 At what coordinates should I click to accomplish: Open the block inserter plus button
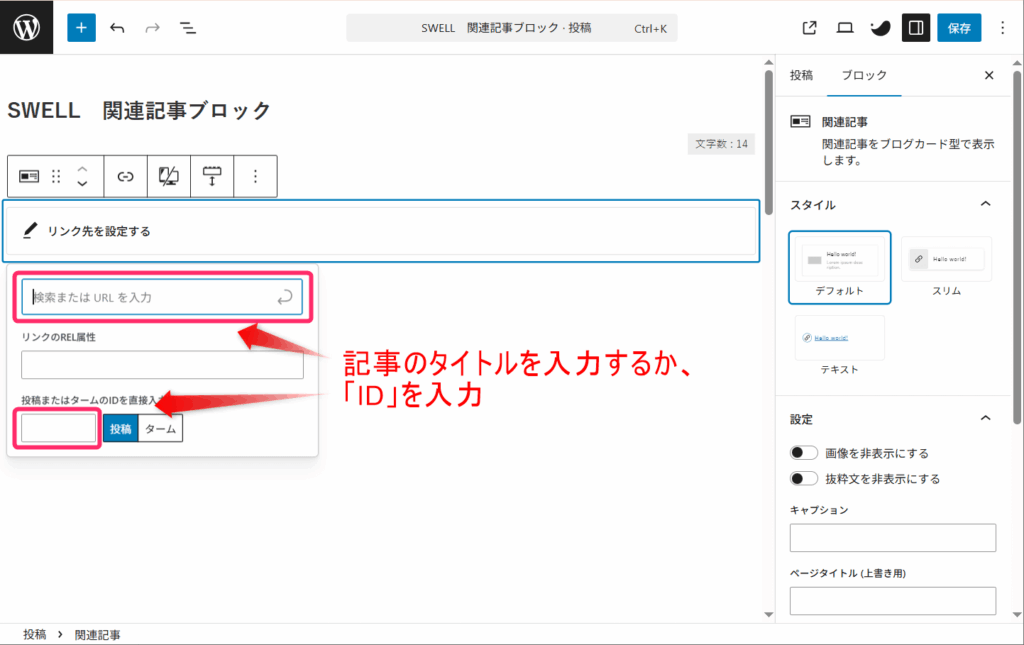tap(81, 27)
